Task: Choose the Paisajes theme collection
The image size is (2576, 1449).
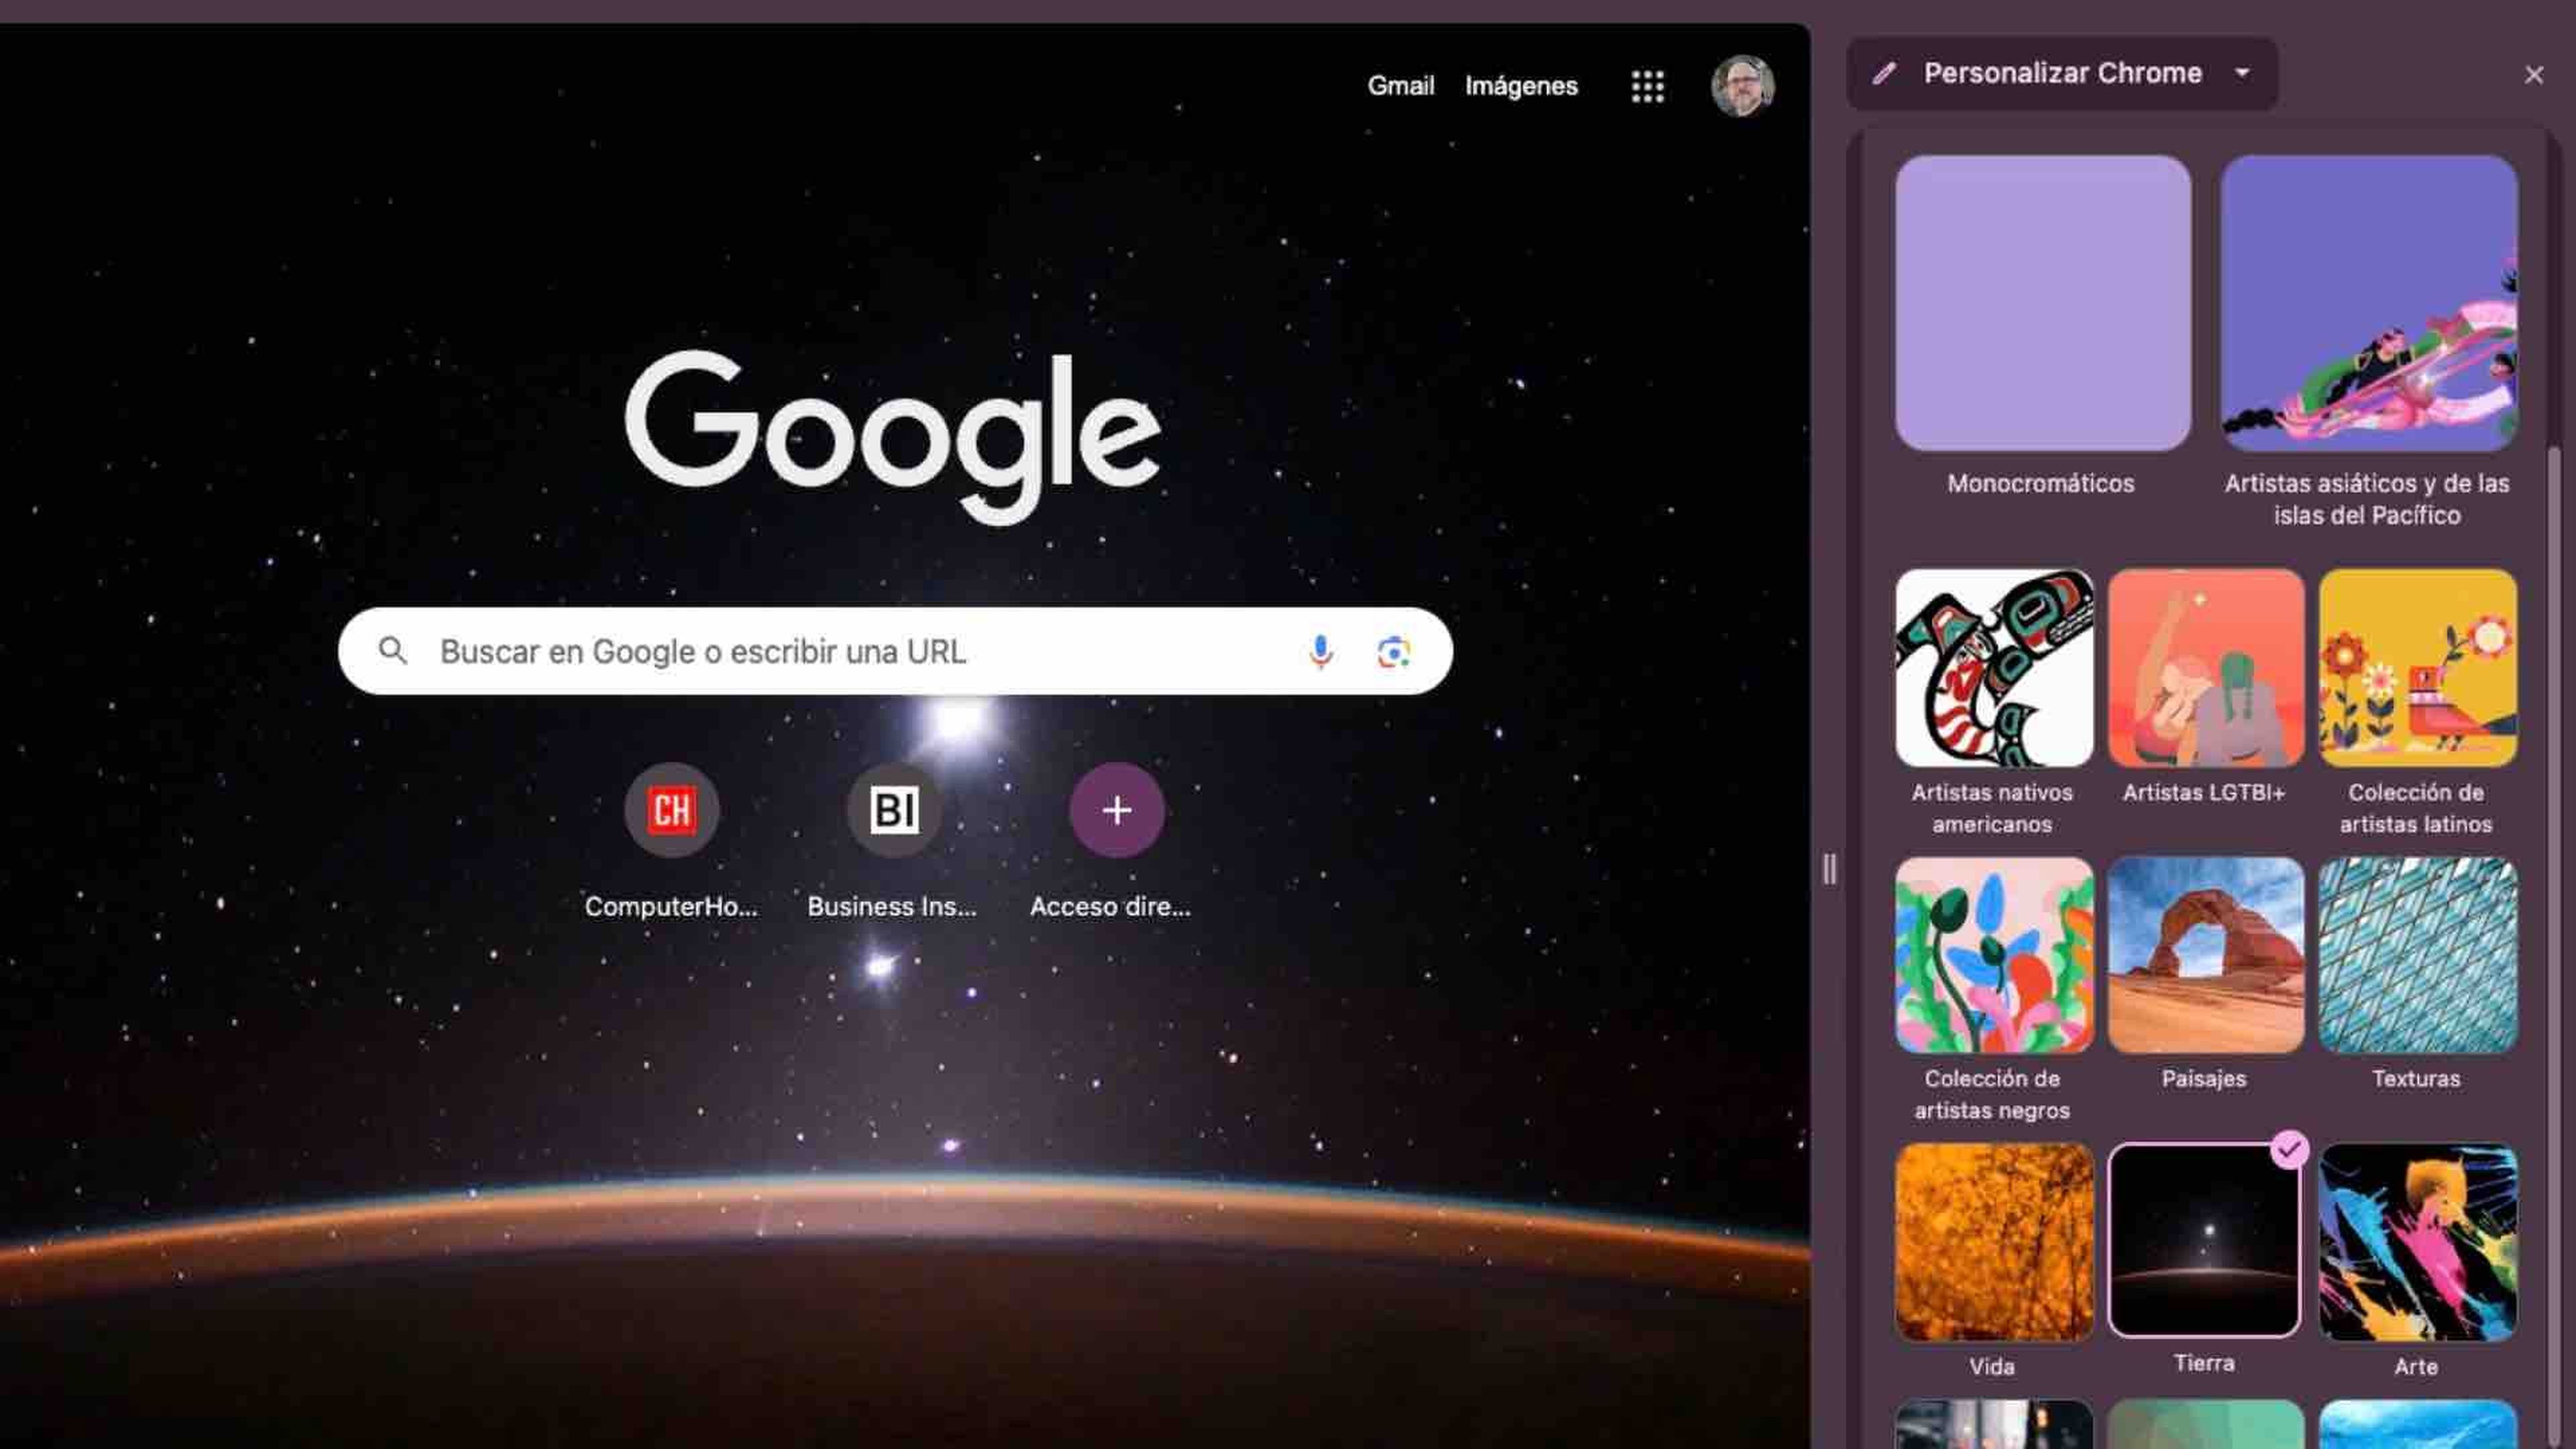Action: (2205, 955)
